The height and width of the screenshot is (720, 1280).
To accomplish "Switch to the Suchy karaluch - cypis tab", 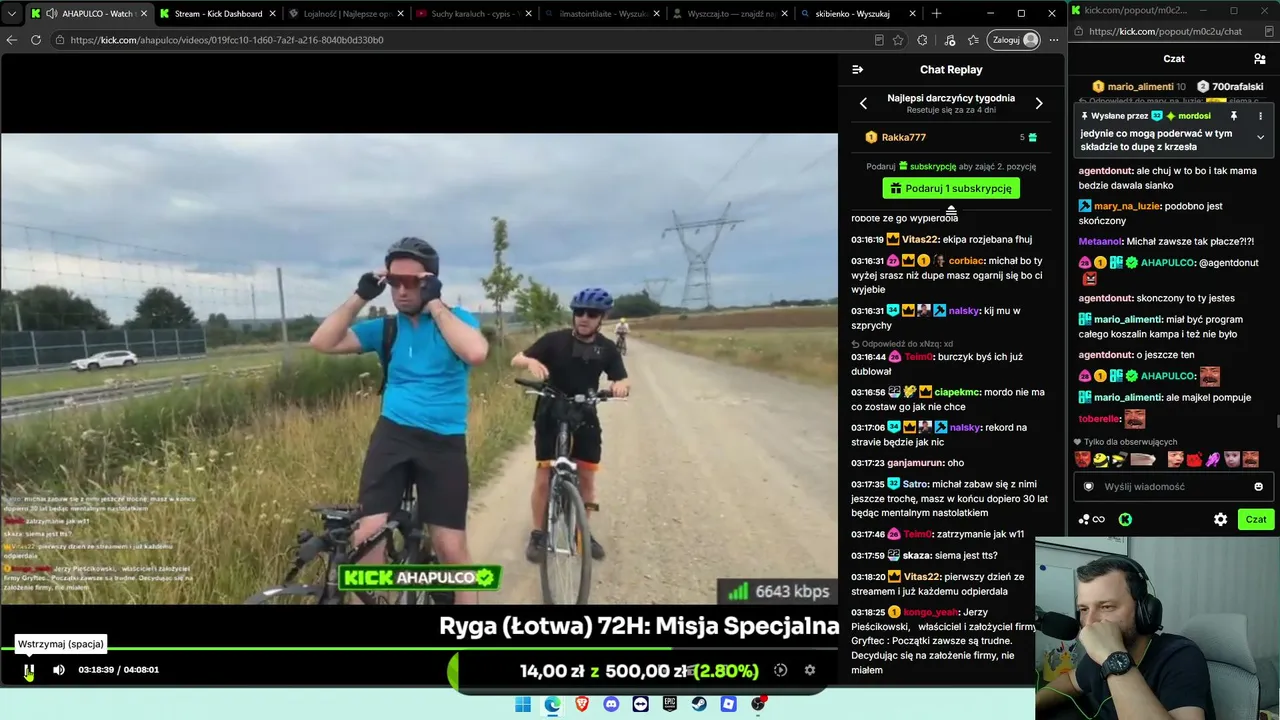I will 472,14.
